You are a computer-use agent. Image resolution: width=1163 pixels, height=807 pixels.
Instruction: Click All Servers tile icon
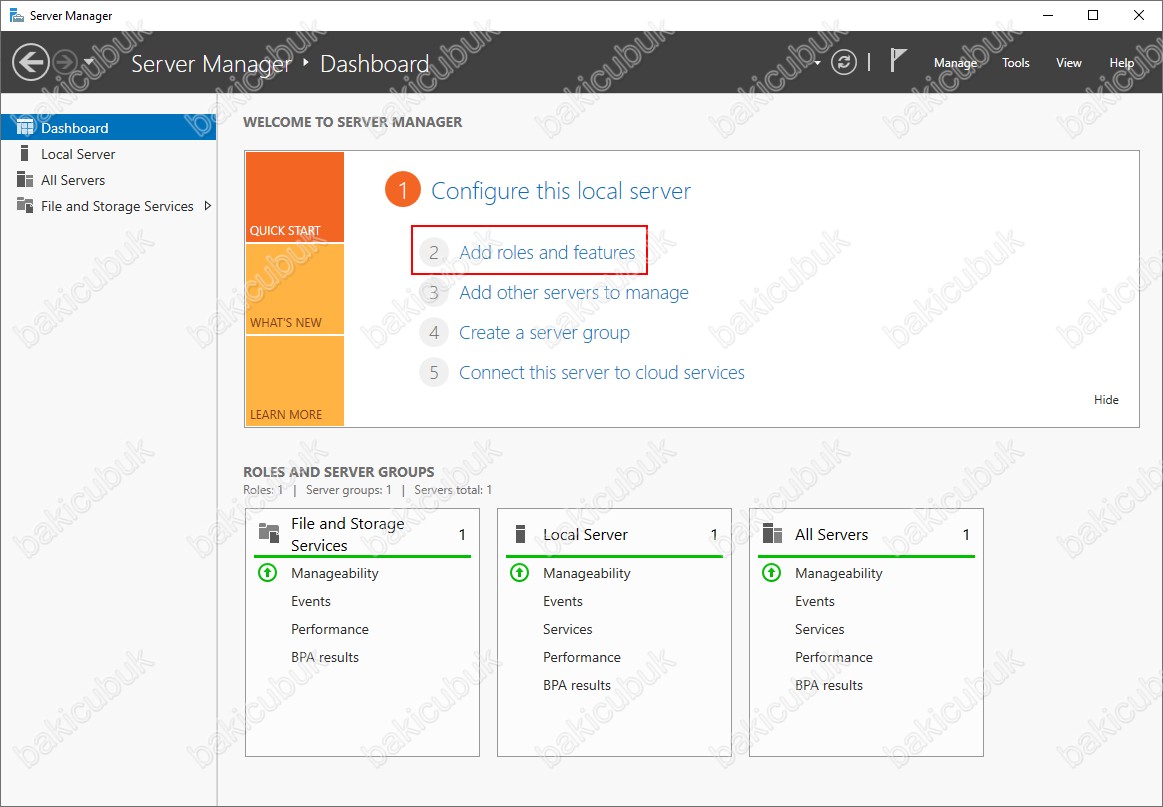[772, 533]
